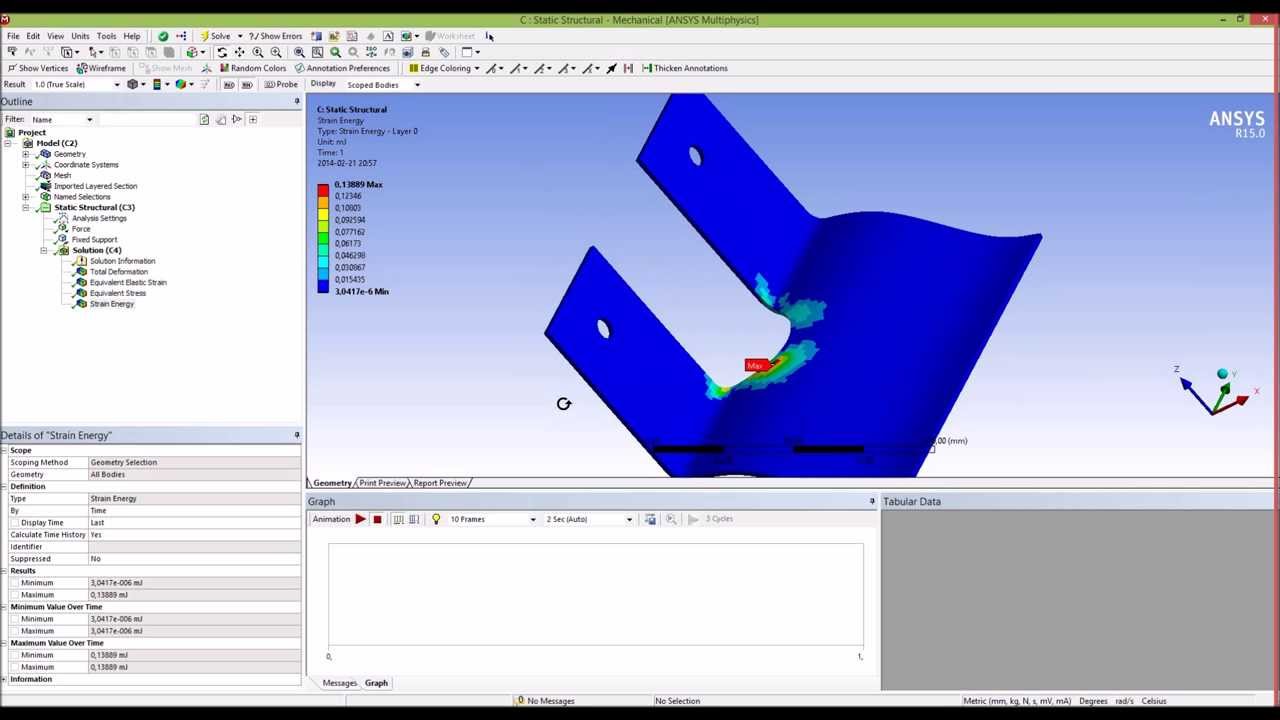Click the export video file icon
Image resolution: width=1280 pixels, height=720 pixels.
coord(650,519)
